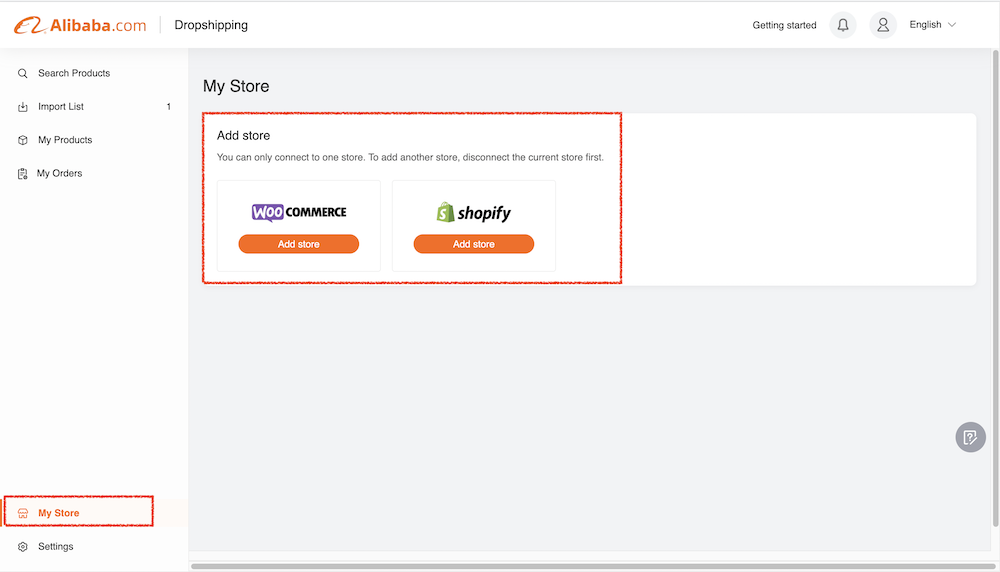Click the My Orders clipboard icon

click(22, 173)
